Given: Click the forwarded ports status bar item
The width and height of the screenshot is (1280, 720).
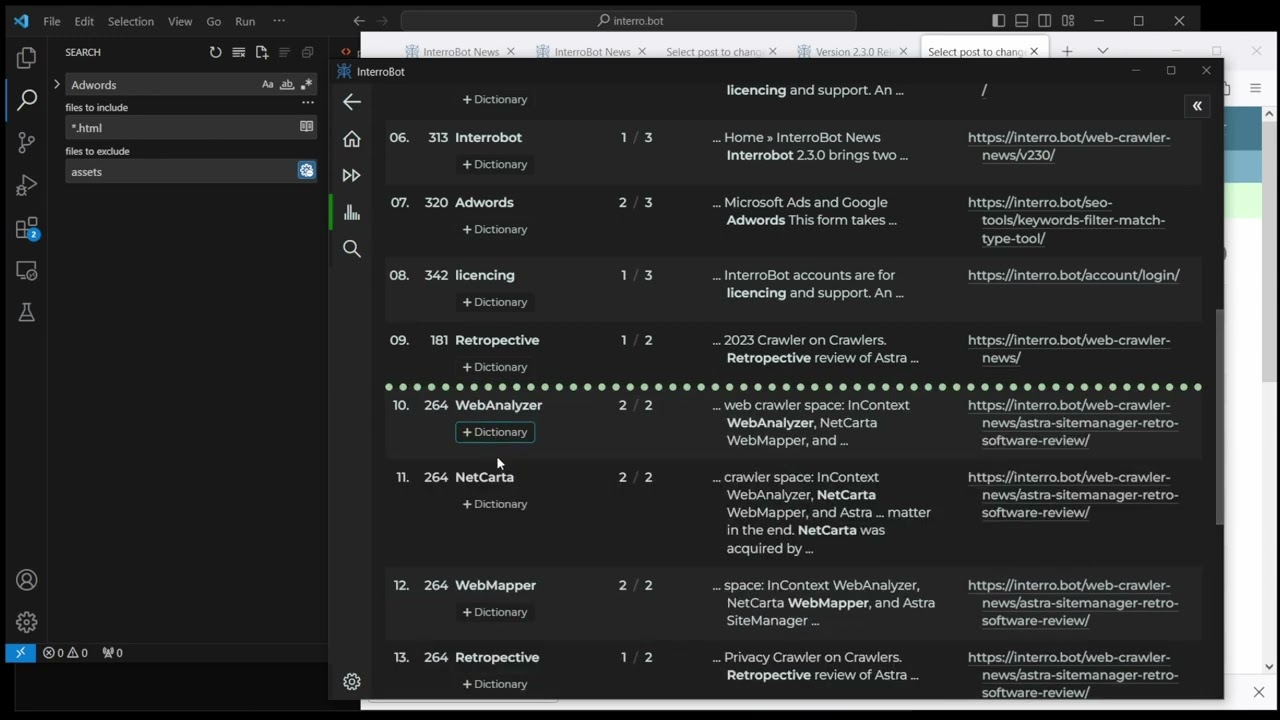Looking at the screenshot, I should tap(112, 653).
